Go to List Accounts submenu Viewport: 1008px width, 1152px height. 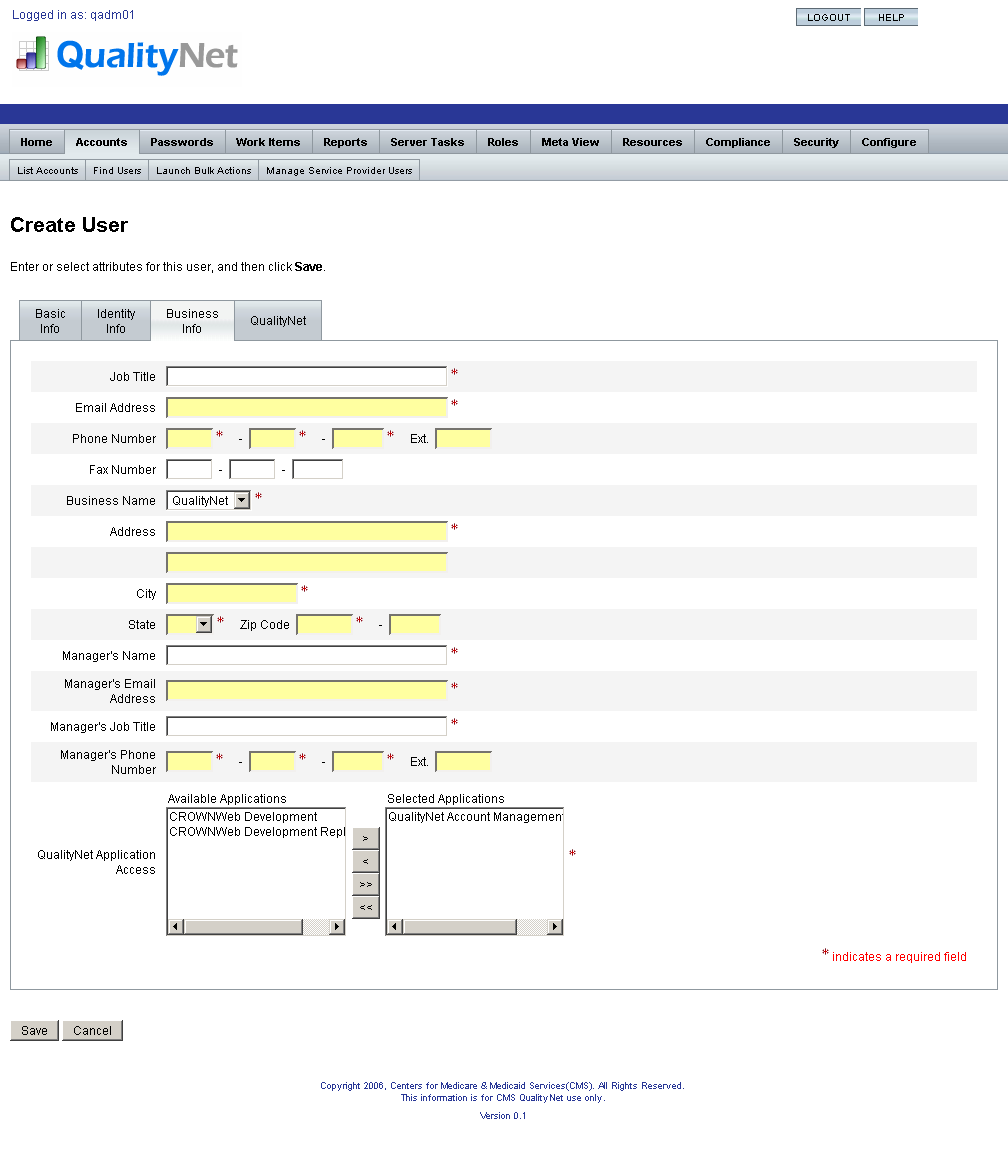(x=48, y=170)
